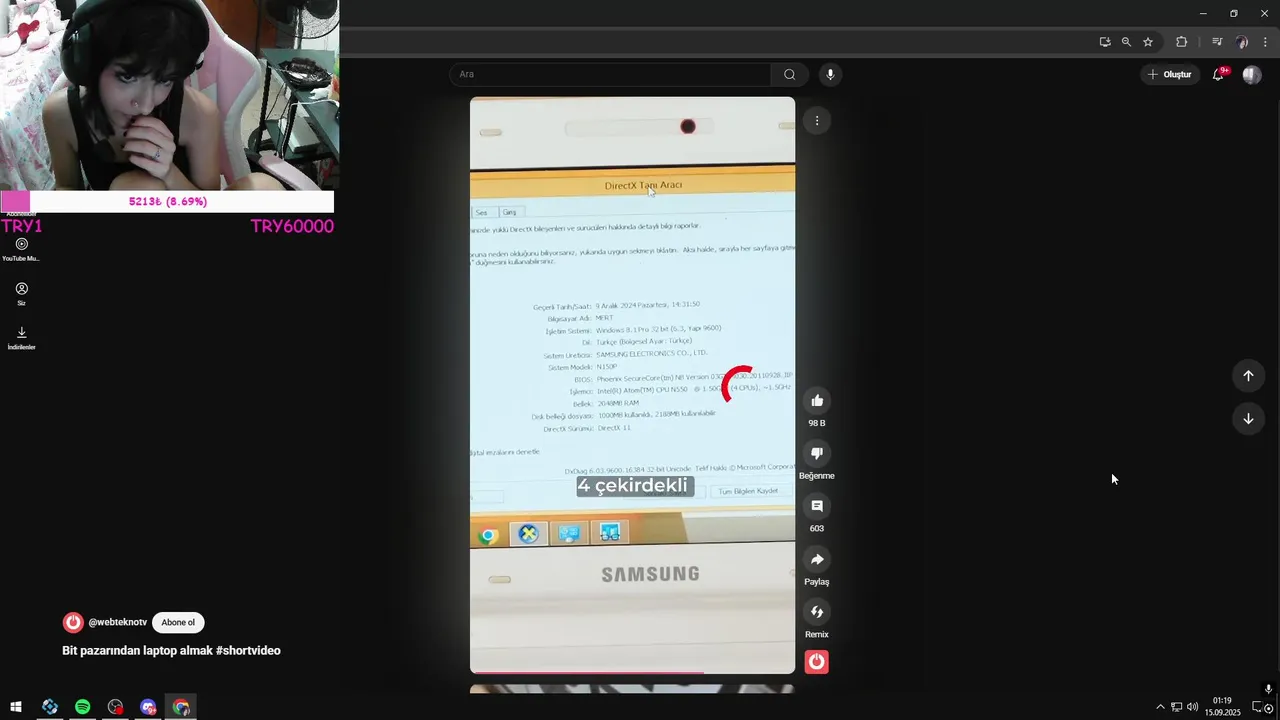Click the Chrome install app icon

tap(1104, 42)
